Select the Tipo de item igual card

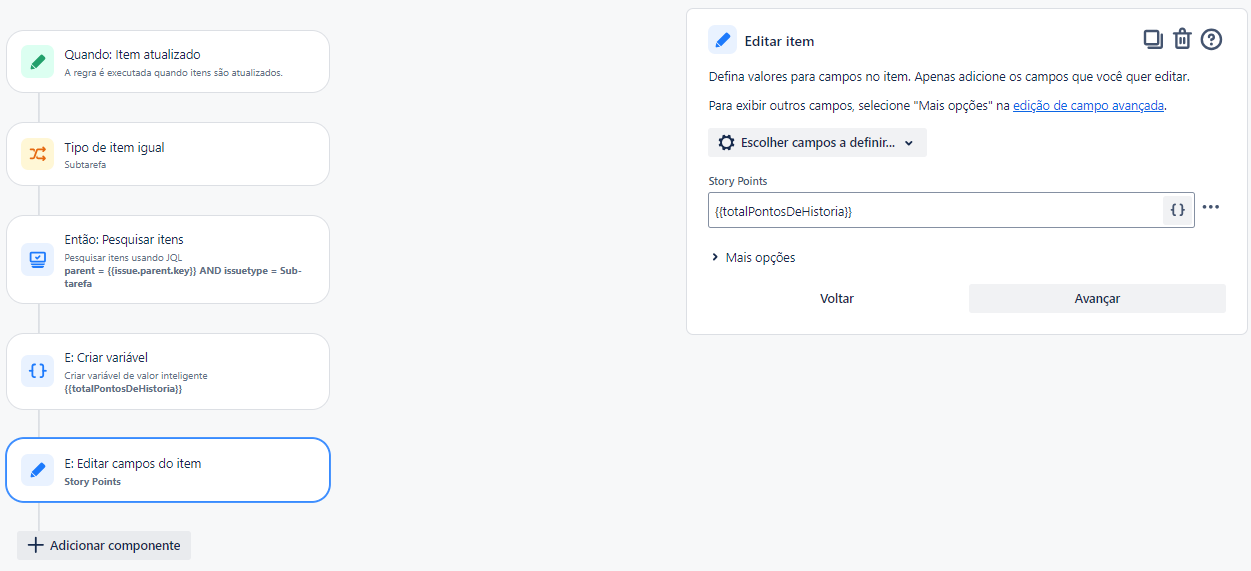coord(168,154)
